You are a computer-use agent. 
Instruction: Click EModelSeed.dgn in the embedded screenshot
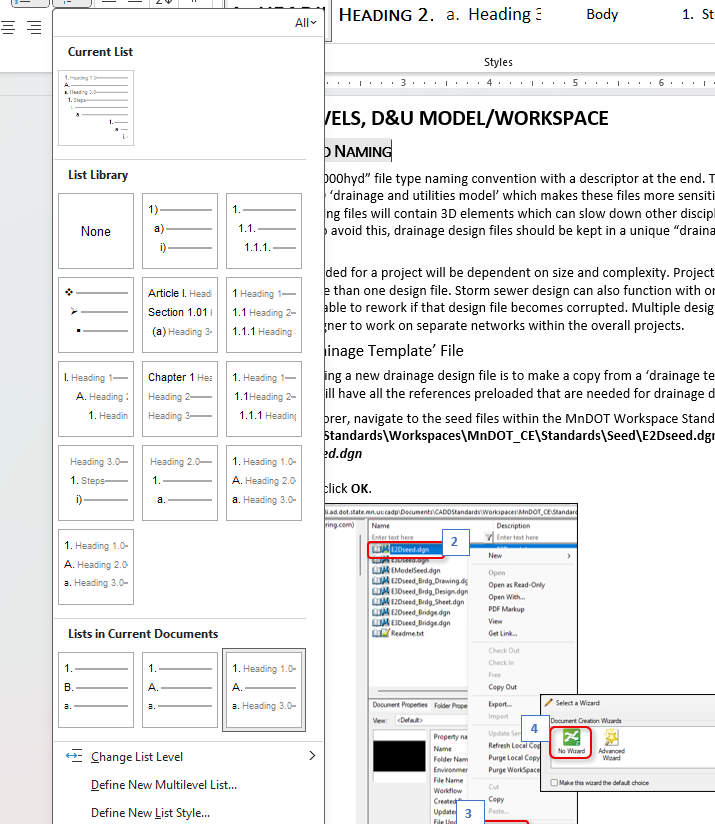click(x=416, y=570)
